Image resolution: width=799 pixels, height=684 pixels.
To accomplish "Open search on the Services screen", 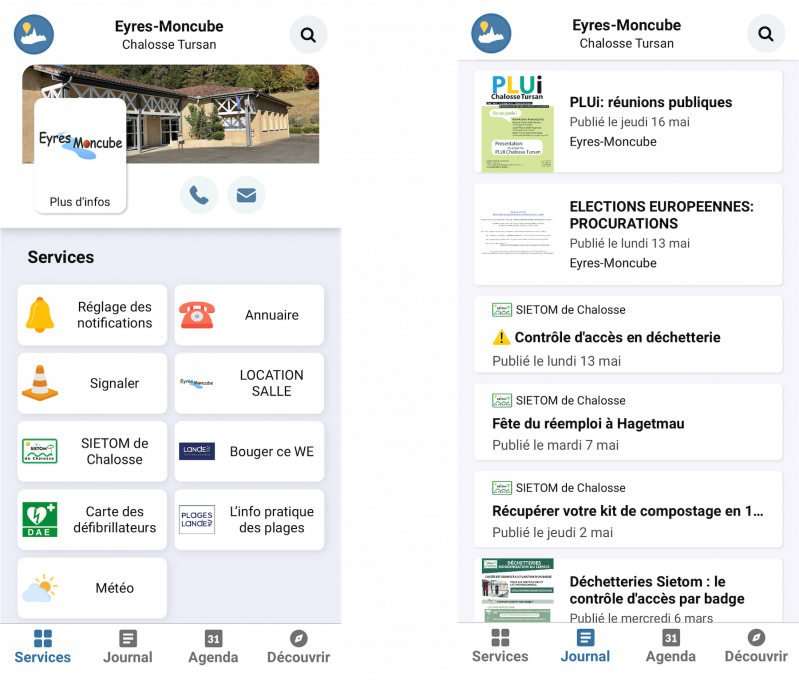I will 308,35.
